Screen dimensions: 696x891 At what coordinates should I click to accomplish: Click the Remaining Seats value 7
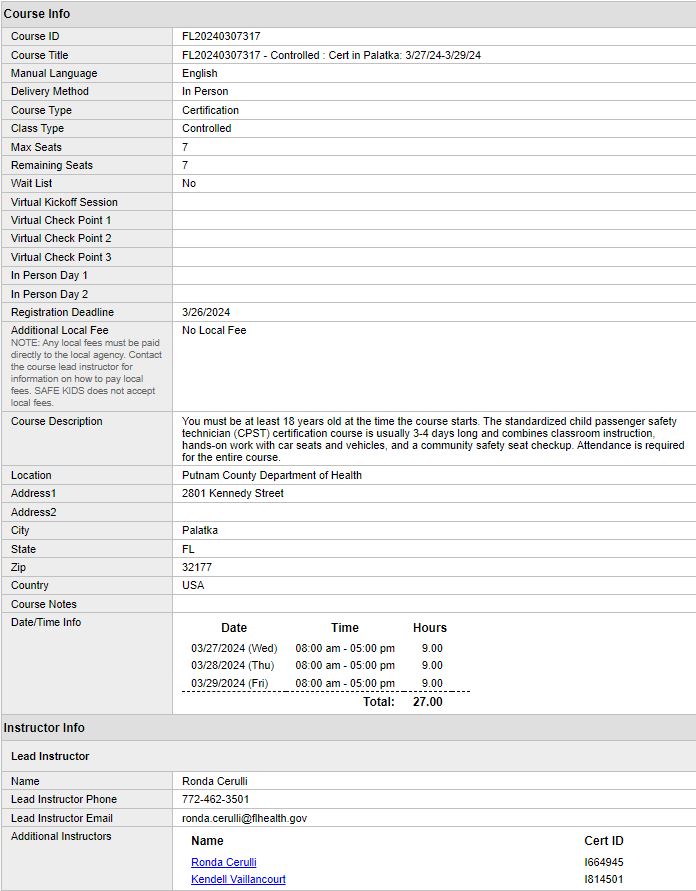point(185,165)
